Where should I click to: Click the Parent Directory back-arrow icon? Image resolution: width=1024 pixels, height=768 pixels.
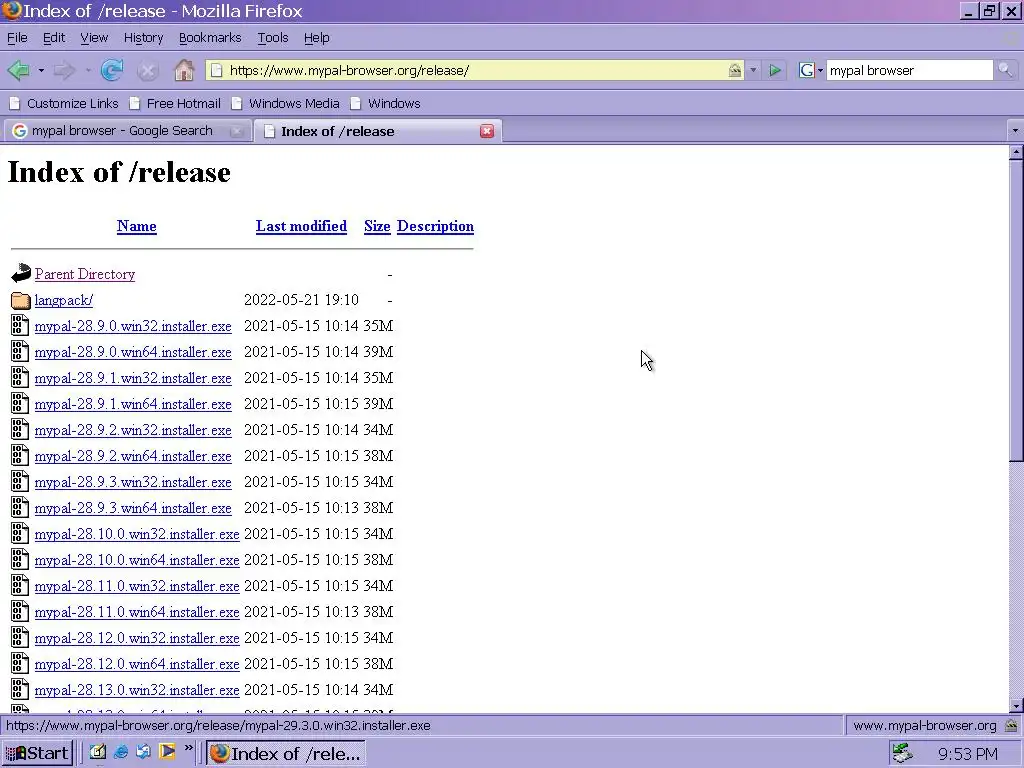click(21, 274)
